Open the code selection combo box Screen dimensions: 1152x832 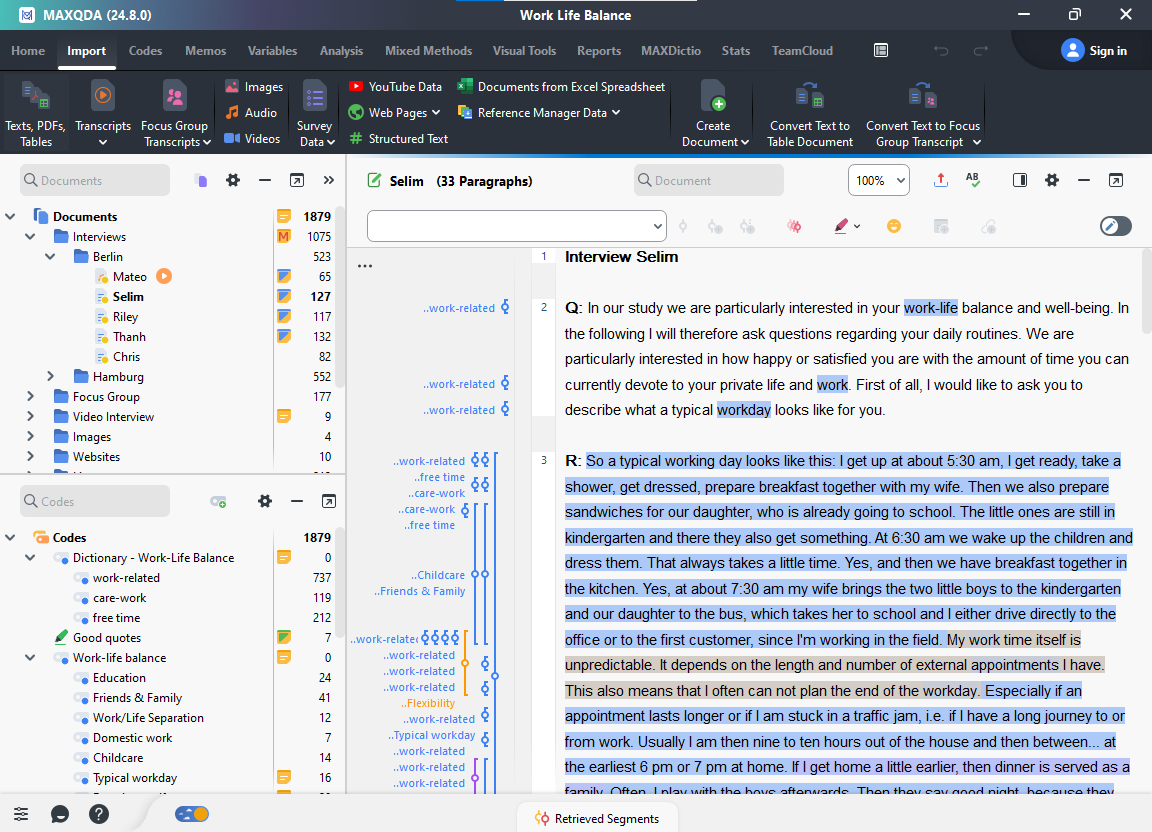point(516,226)
